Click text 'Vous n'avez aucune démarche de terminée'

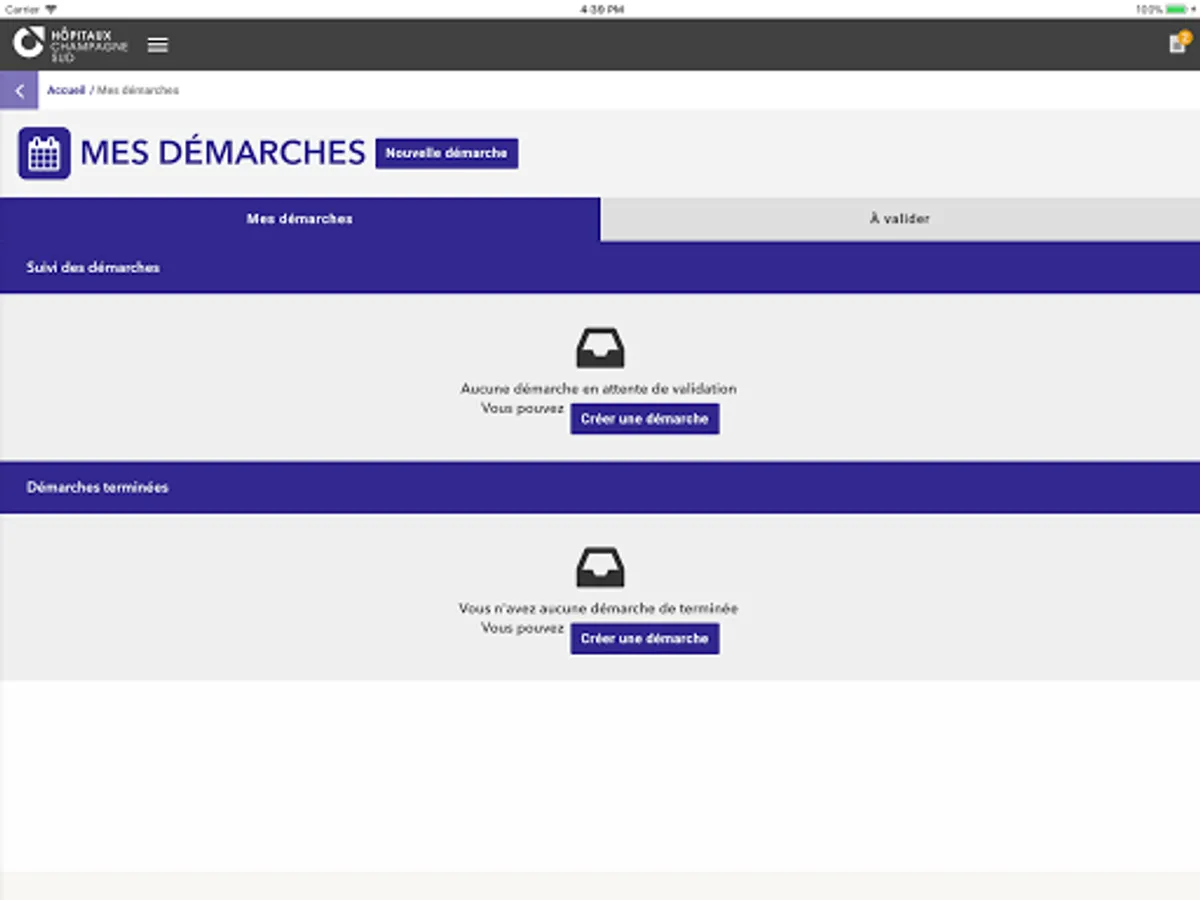pyautogui.click(x=599, y=608)
